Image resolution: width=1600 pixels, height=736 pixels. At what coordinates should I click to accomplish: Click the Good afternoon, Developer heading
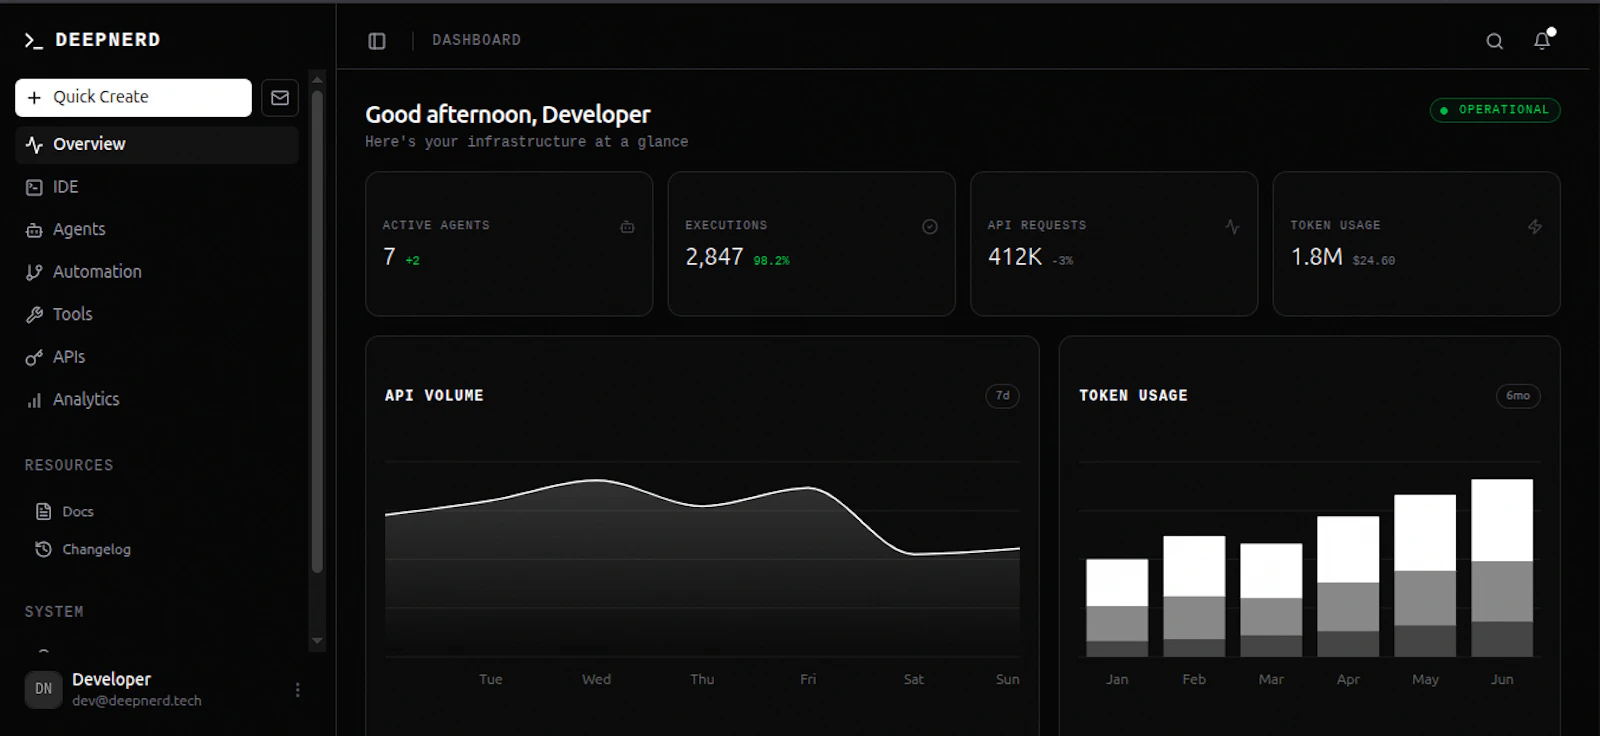click(x=508, y=115)
